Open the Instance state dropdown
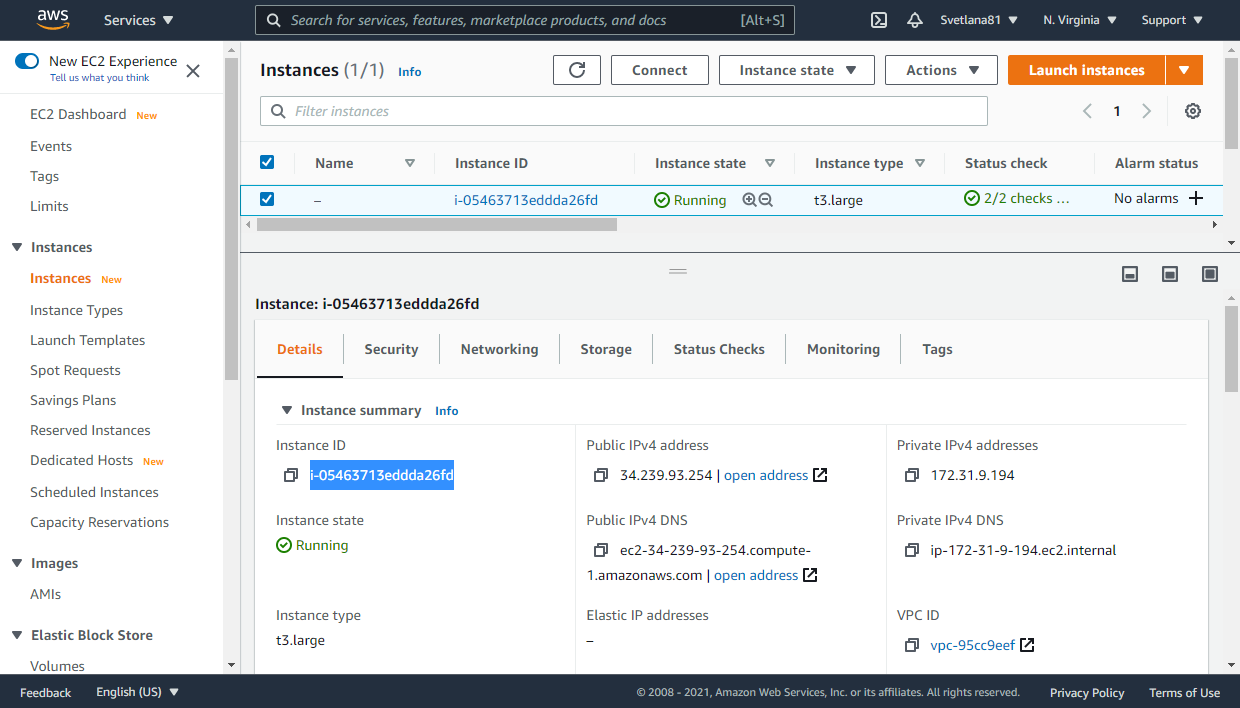Viewport: 1240px width, 708px height. click(797, 70)
